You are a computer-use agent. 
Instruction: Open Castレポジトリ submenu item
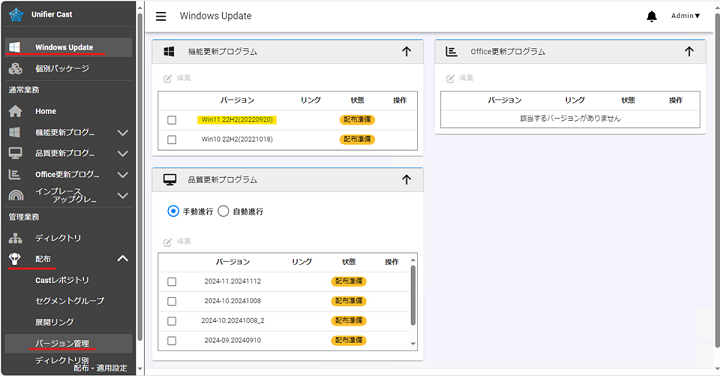(62, 280)
